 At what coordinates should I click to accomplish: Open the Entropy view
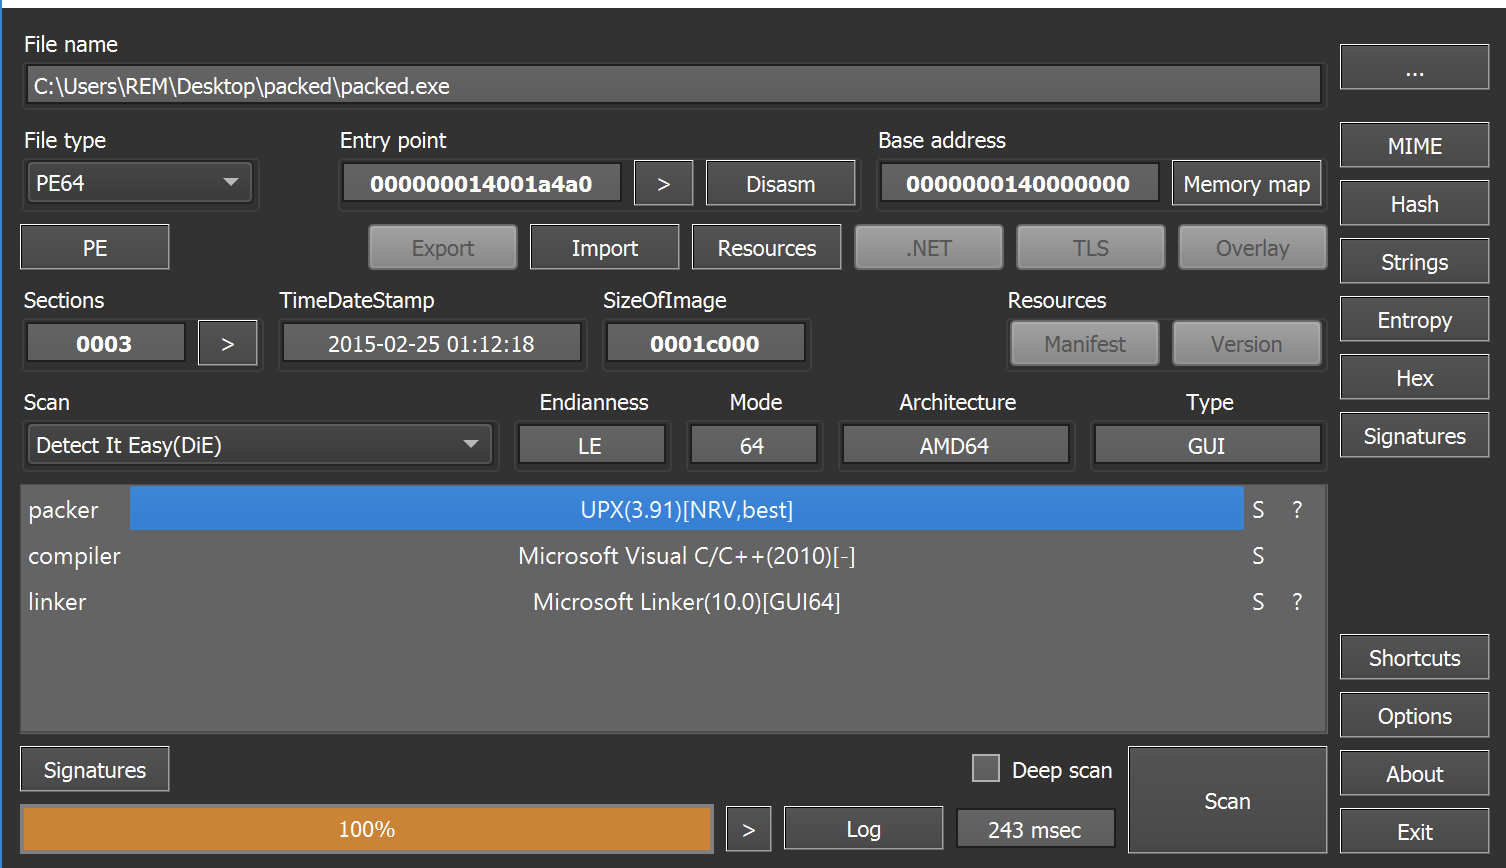pos(1414,320)
